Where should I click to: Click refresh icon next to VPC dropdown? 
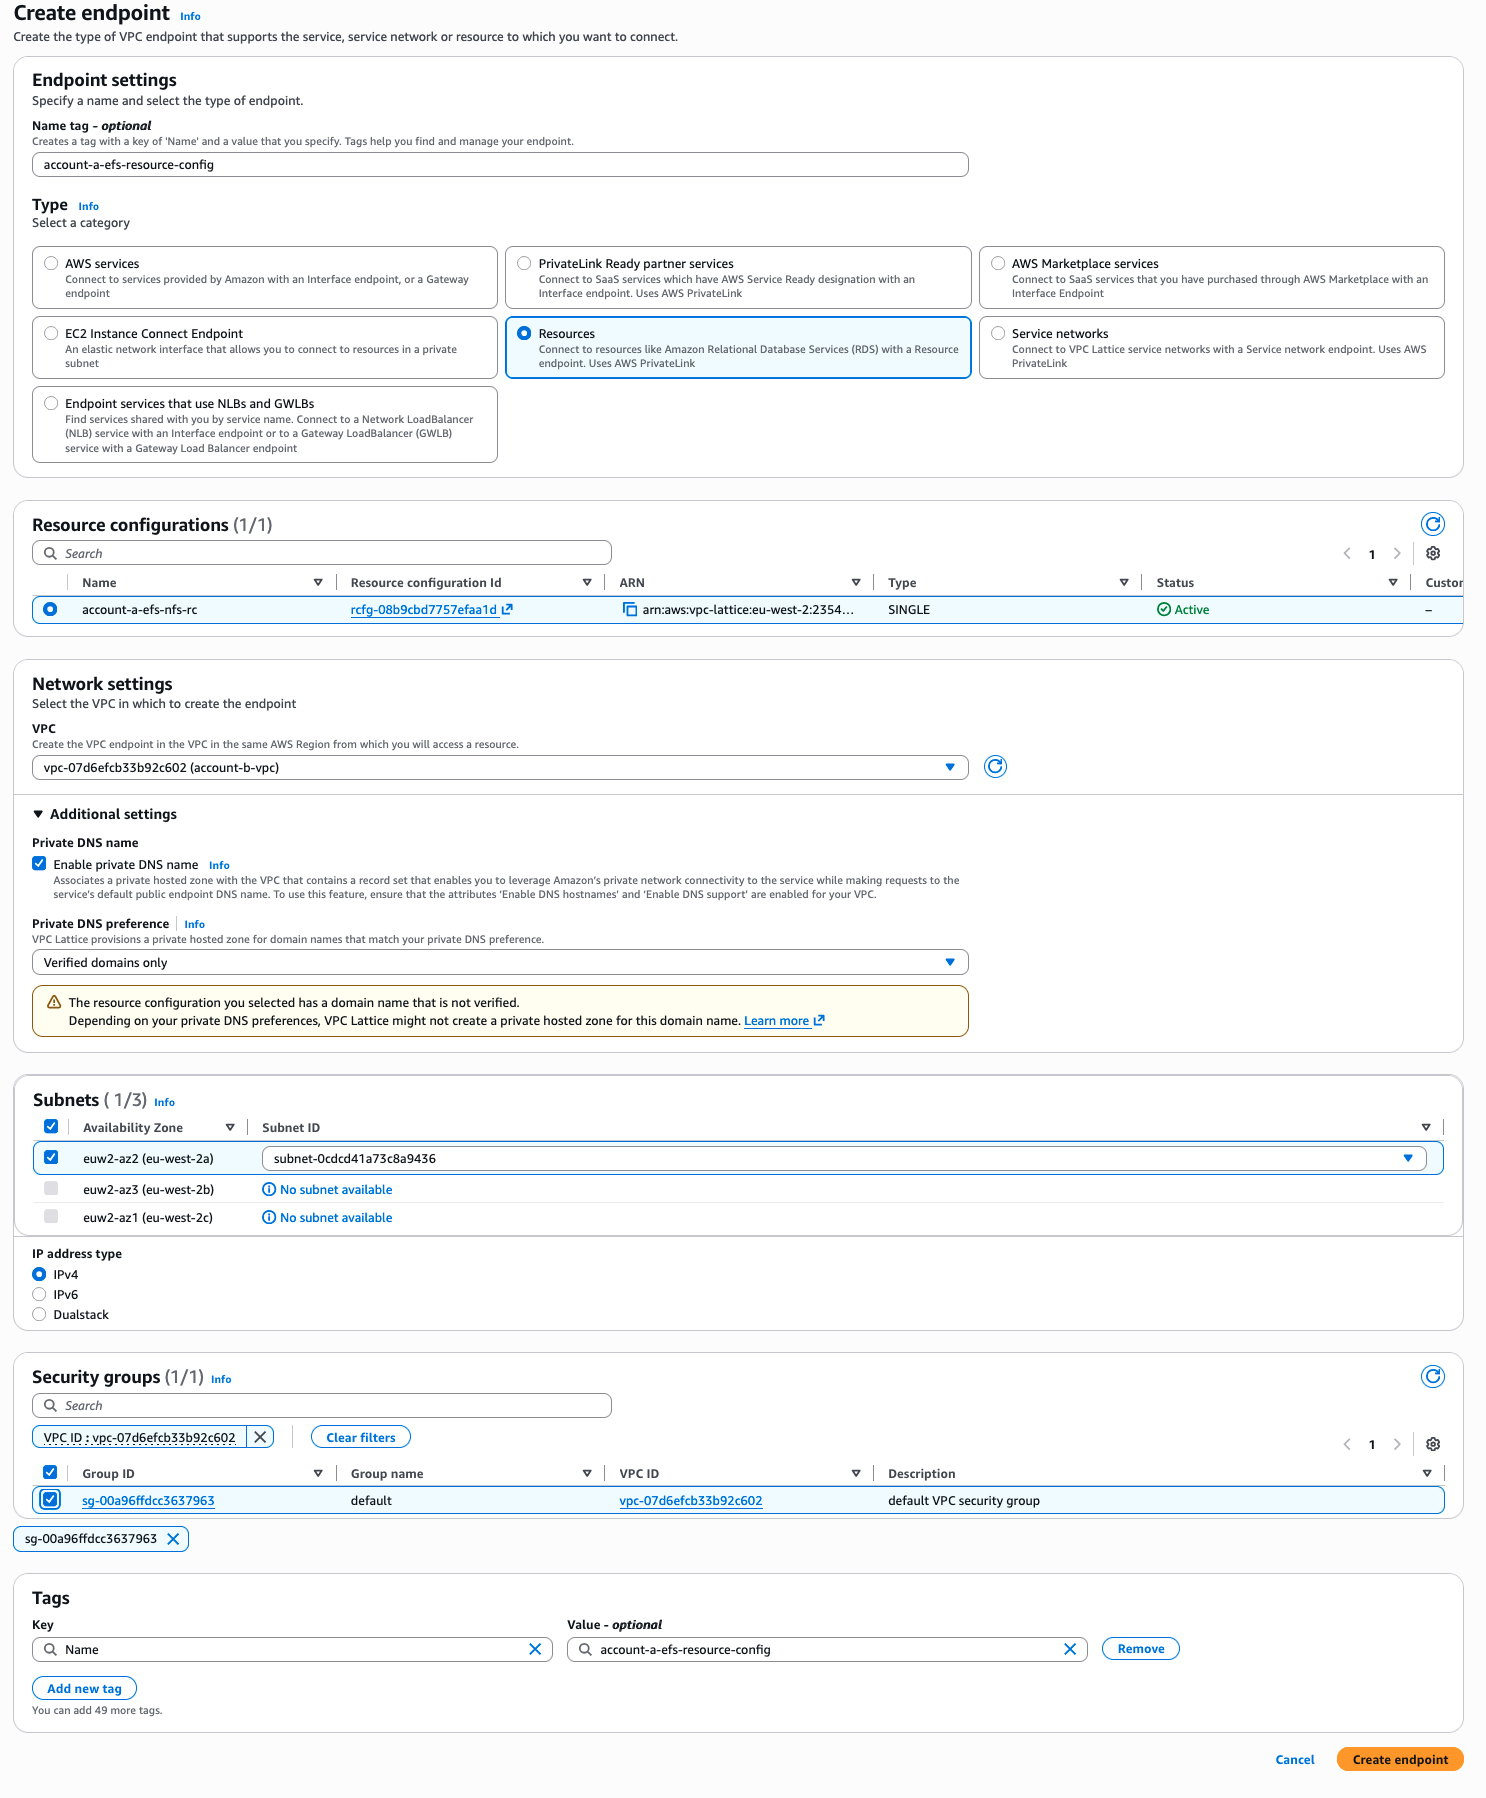[x=994, y=767]
